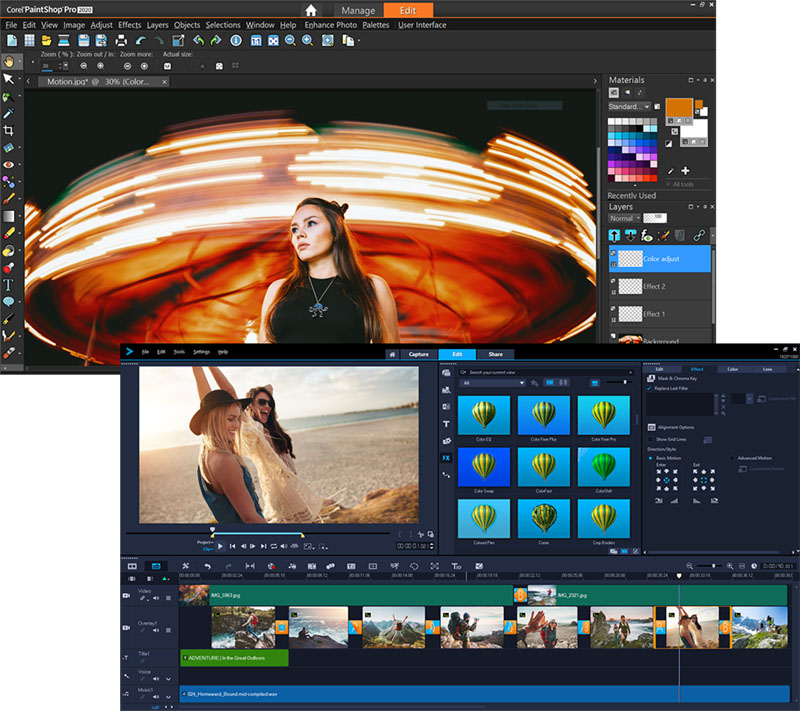
Task: Expand the layer blend mode 'Normal' dropdown
Action: (x=623, y=218)
